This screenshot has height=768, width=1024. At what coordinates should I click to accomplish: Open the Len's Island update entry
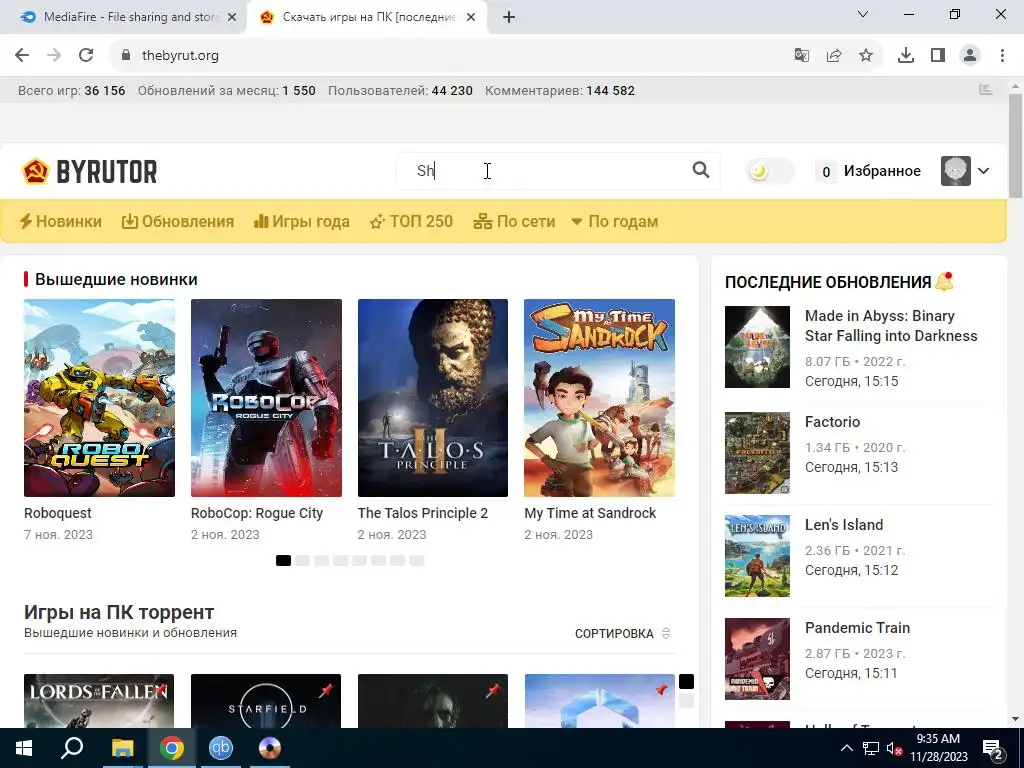[x=844, y=525]
